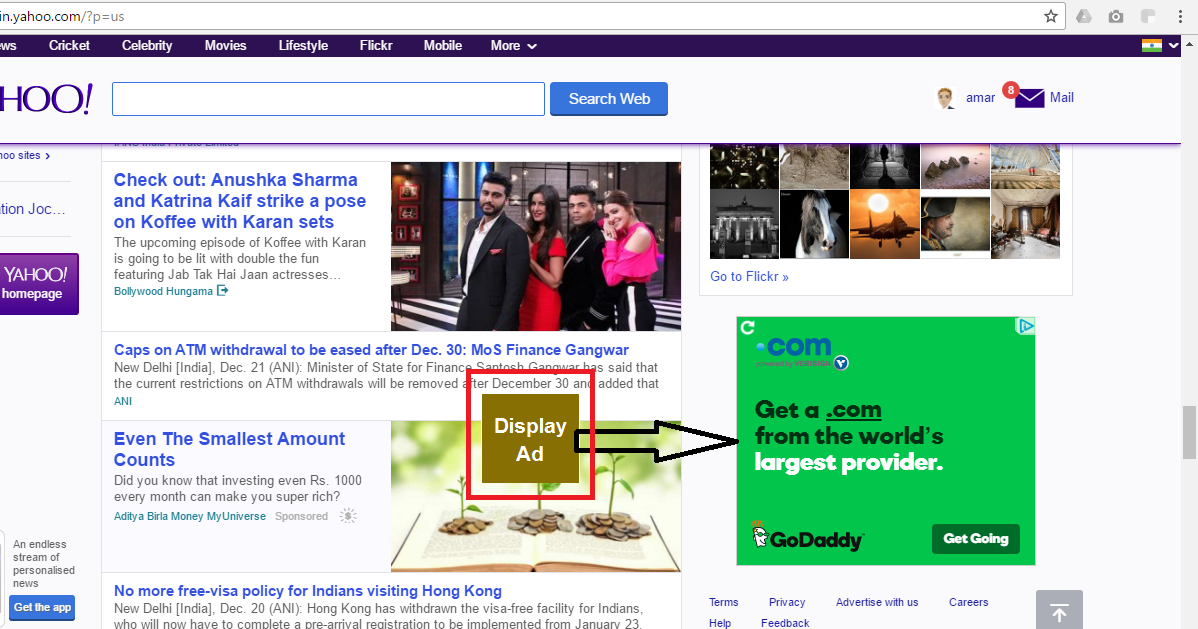Screen dimensions: 1198x629
Task: Bookmark this page using the star icon
Action: click(x=1051, y=16)
